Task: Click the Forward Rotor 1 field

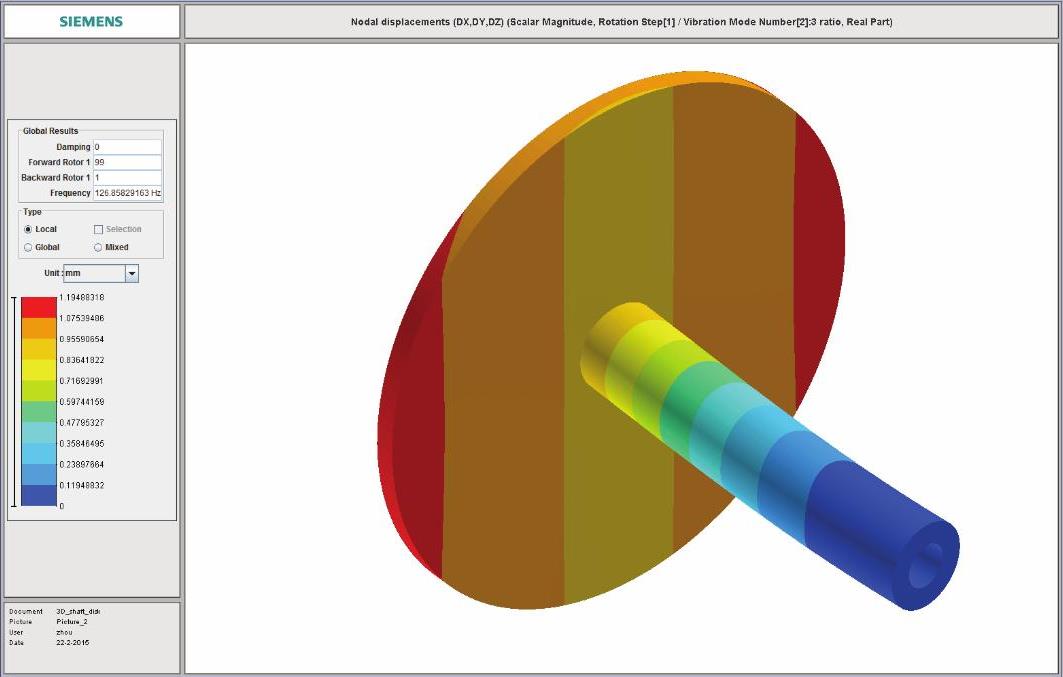Action: (127, 162)
